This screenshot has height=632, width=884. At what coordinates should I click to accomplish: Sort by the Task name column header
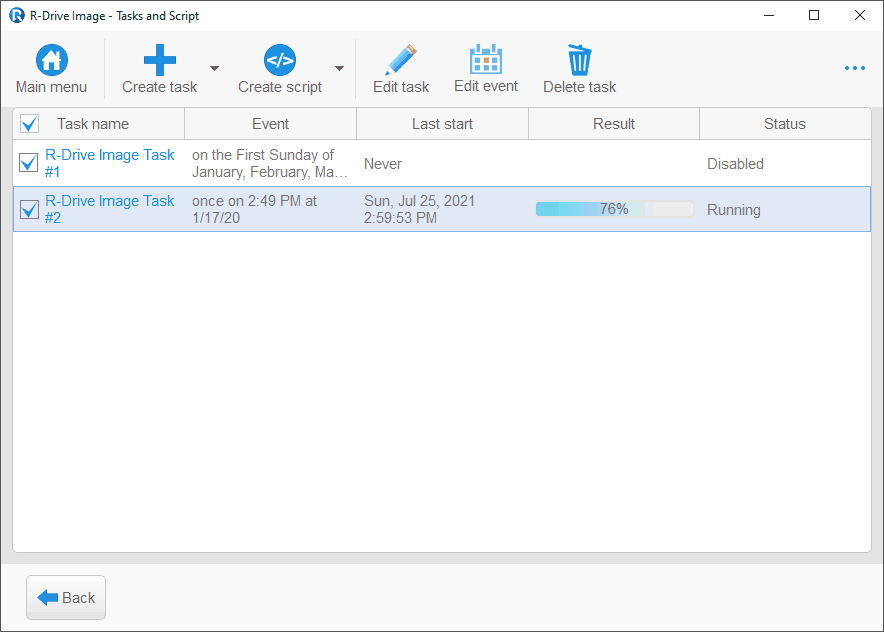pyautogui.click(x=93, y=124)
